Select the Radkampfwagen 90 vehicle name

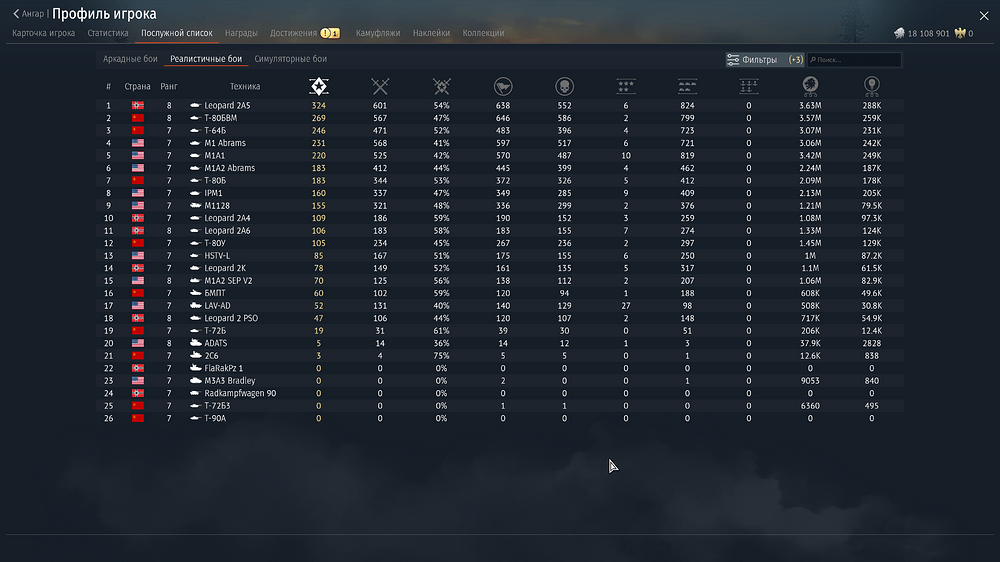pos(240,393)
